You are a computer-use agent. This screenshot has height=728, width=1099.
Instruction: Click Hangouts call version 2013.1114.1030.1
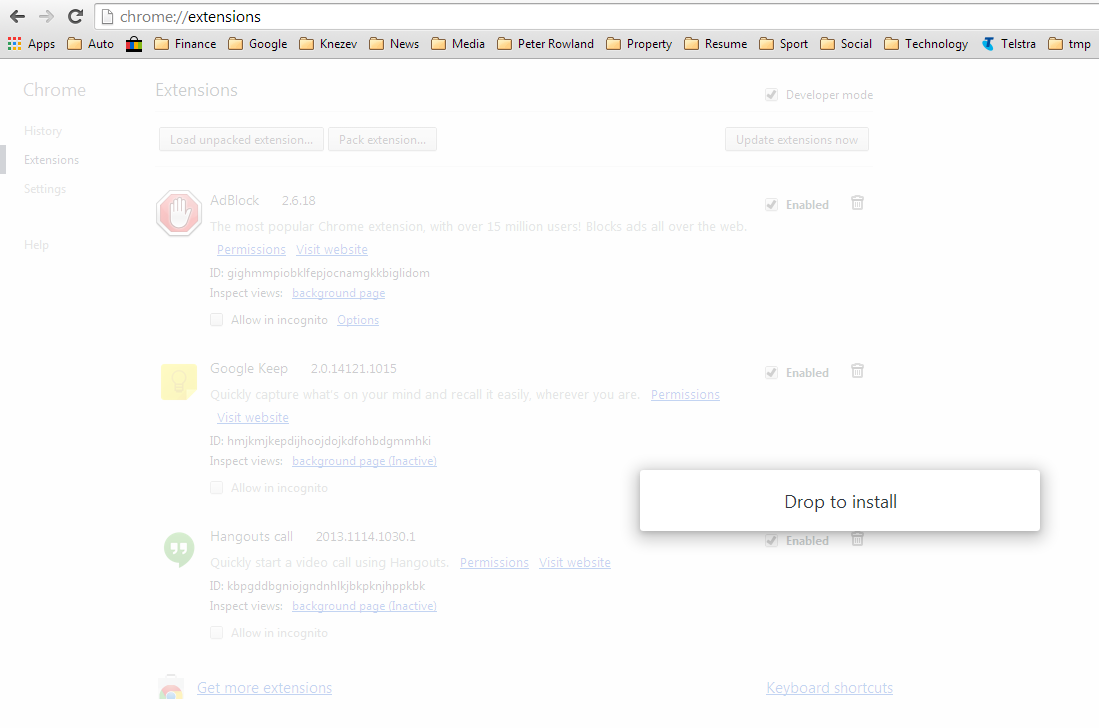click(365, 537)
